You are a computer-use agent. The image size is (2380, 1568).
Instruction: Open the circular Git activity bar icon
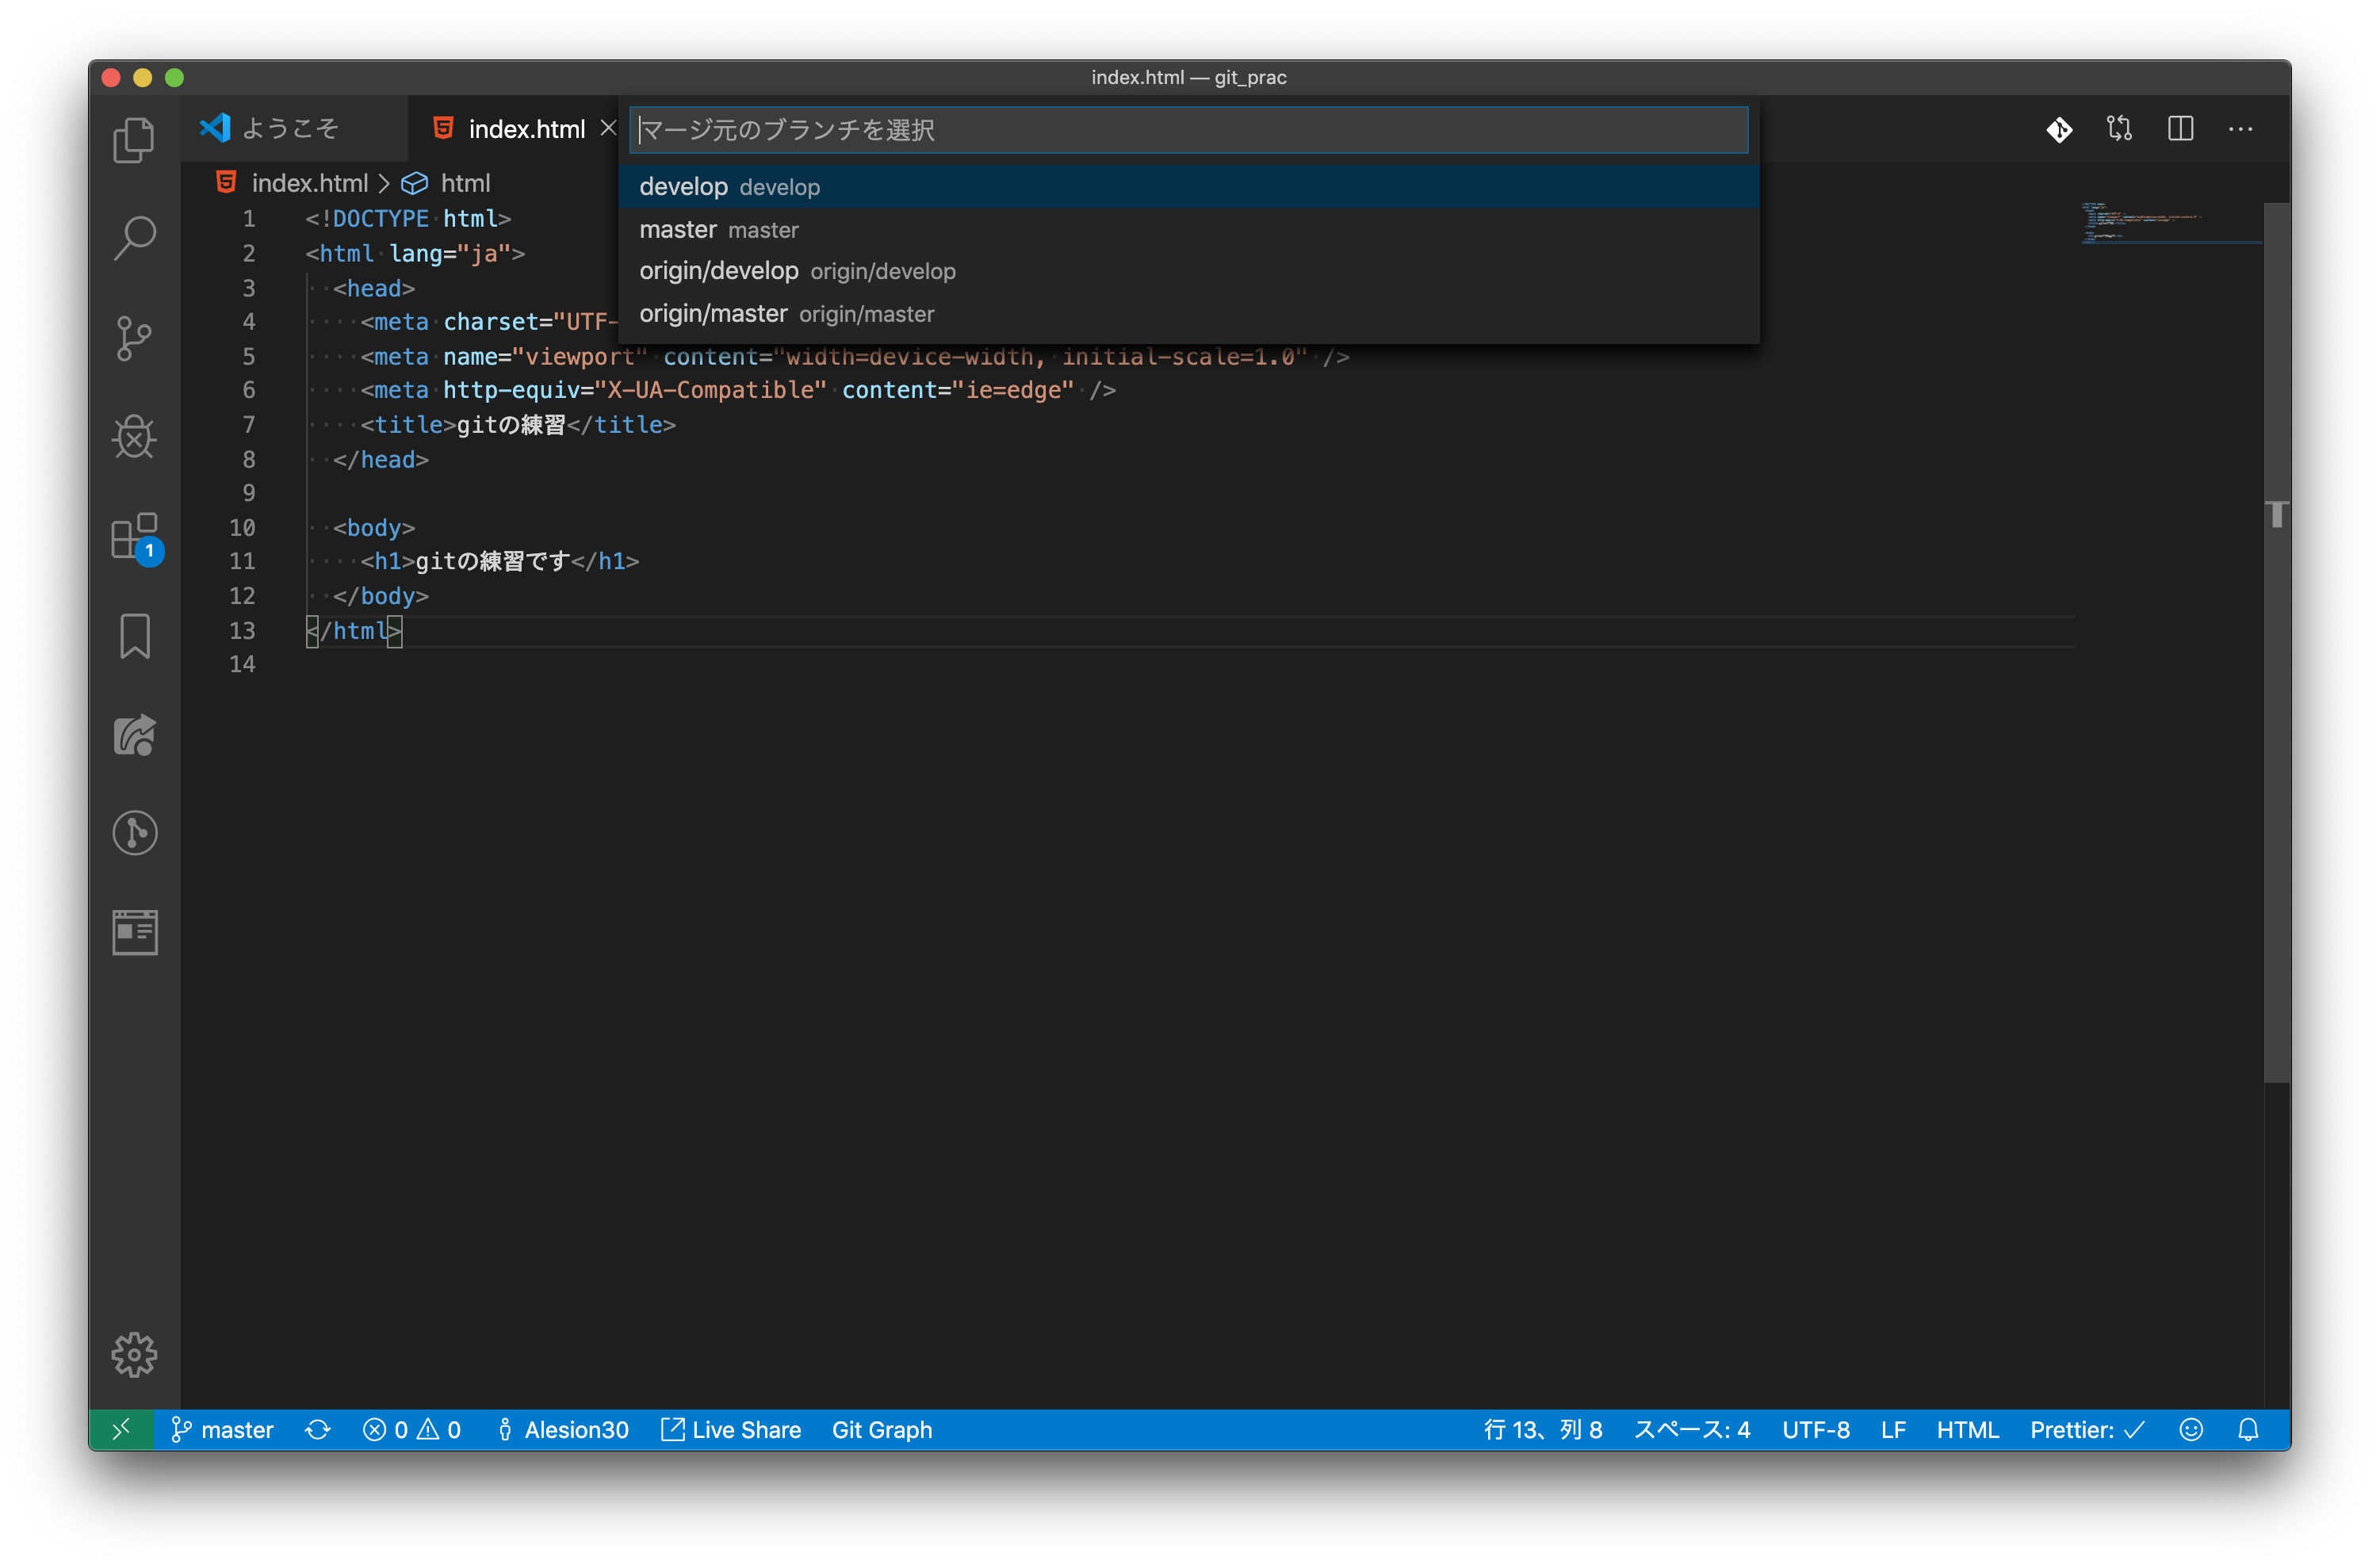click(x=134, y=833)
